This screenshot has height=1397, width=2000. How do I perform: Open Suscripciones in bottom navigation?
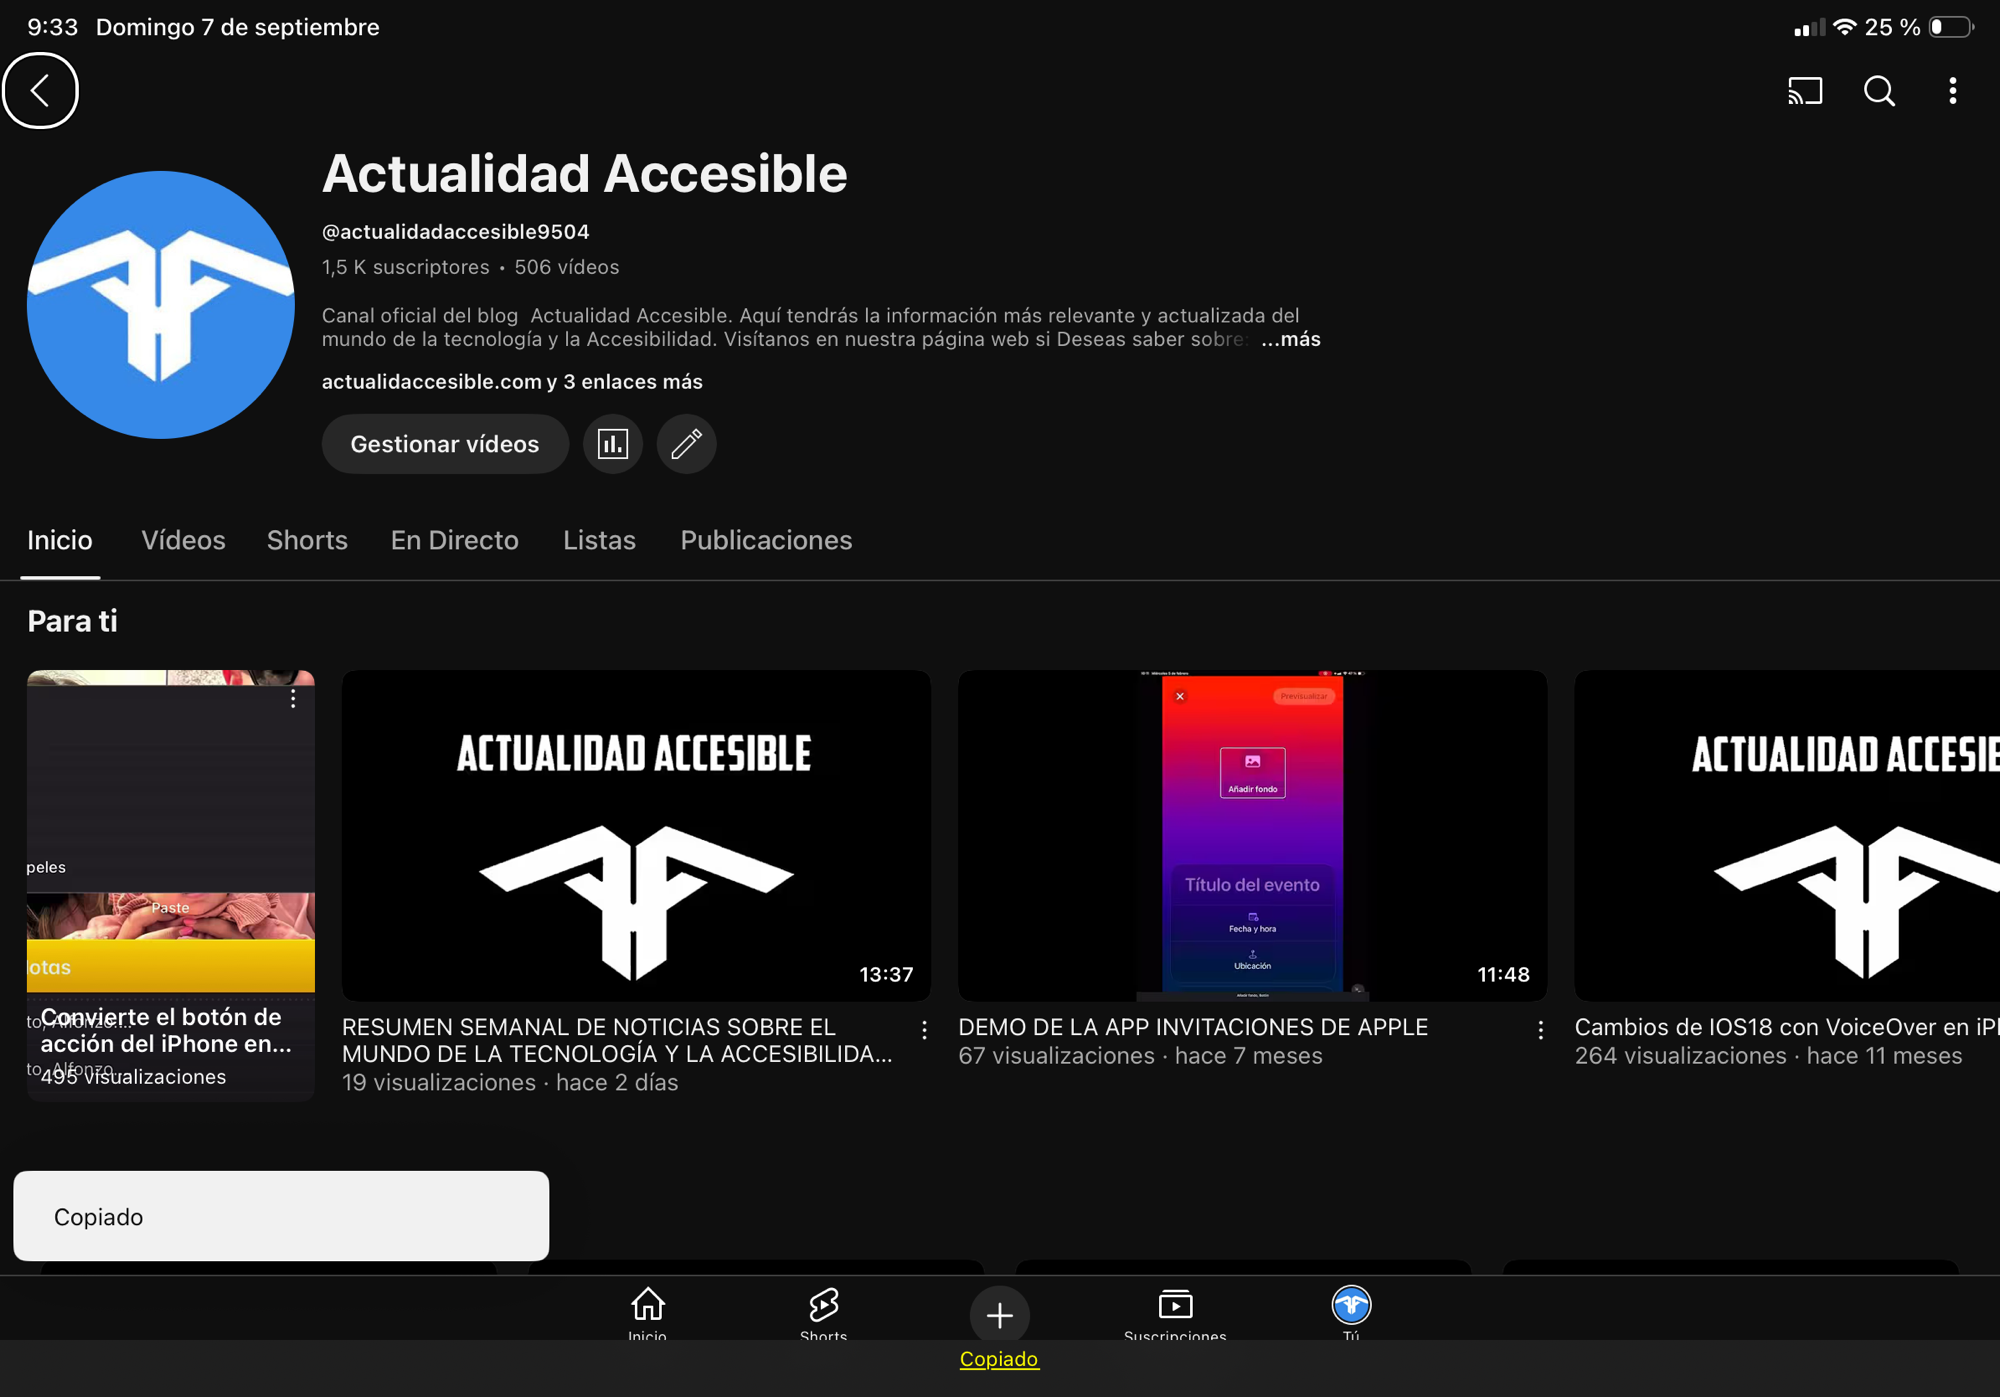point(1175,1313)
